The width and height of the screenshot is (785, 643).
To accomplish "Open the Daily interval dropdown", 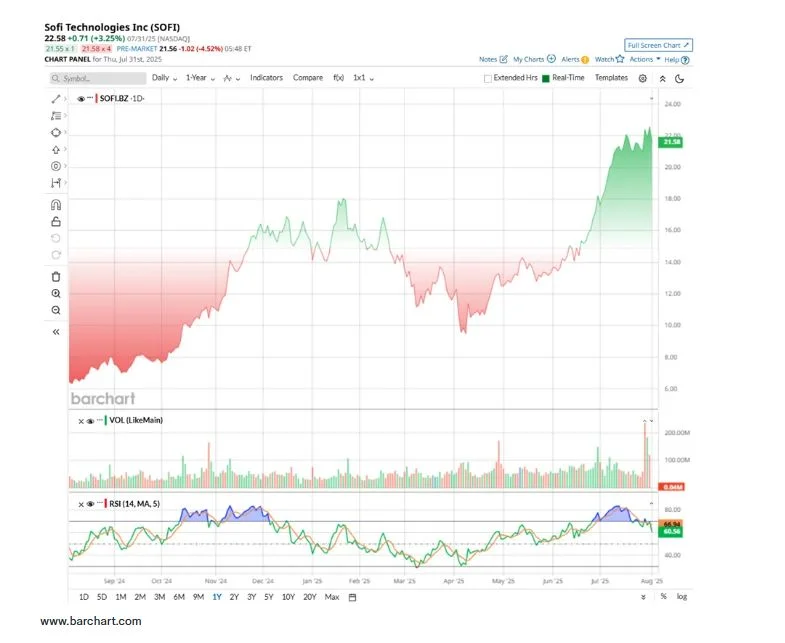I will coord(164,78).
